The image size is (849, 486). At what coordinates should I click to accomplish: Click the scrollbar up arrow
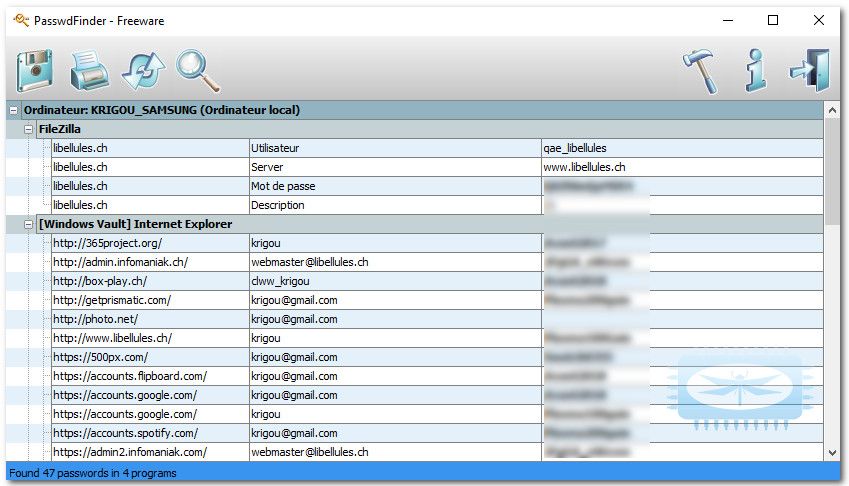(832, 110)
